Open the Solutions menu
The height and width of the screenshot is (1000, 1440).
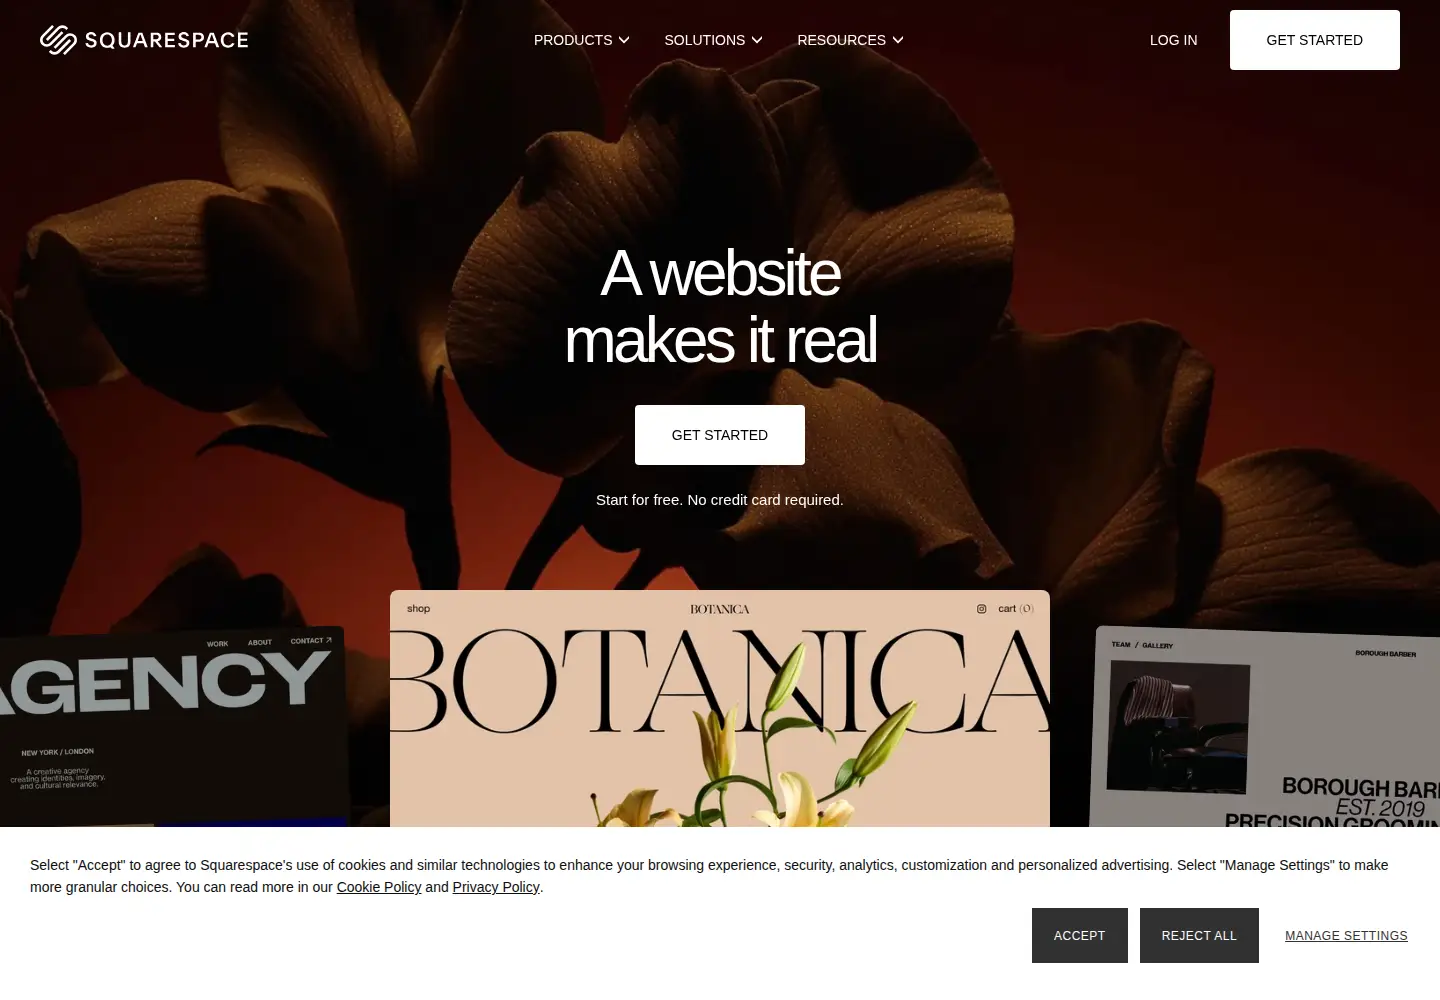click(714, 40)
